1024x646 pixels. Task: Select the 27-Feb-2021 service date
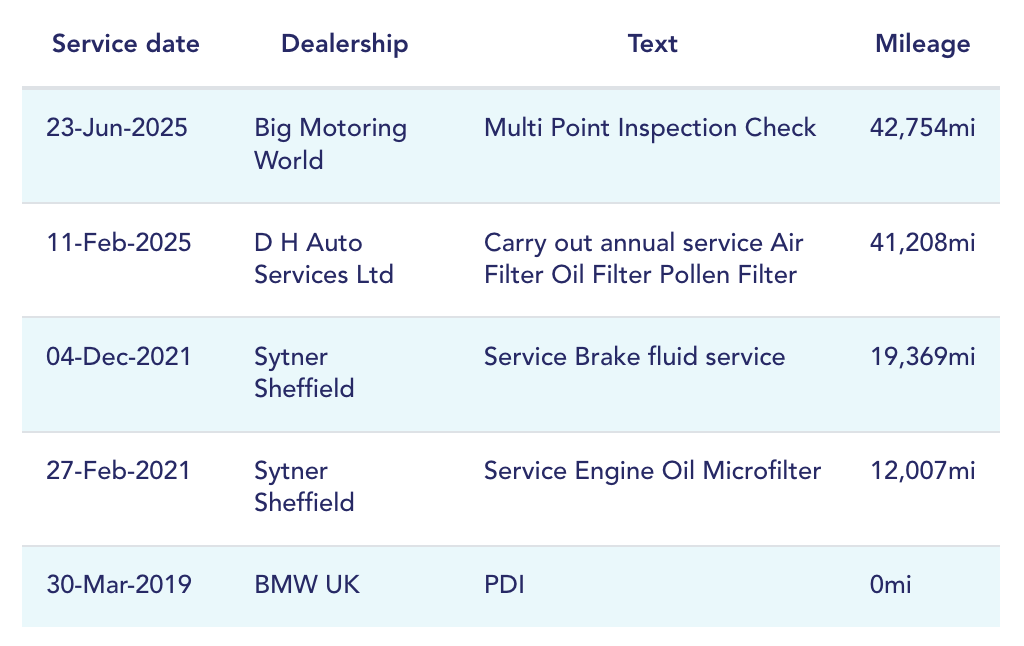click(119, 471)
